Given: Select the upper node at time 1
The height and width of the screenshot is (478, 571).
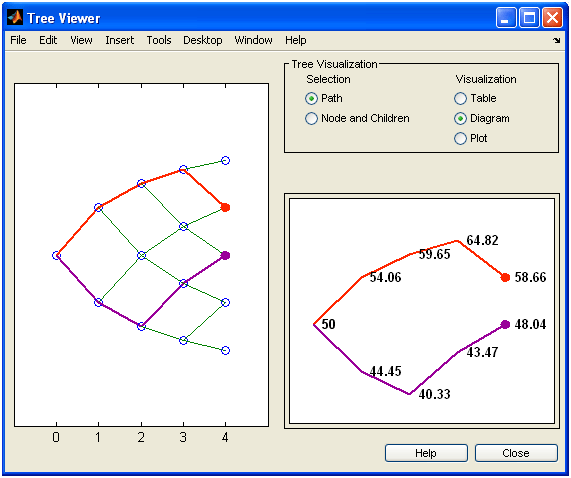Looking at the screenshot, I should pyautogui.click(x=98, y=208).
